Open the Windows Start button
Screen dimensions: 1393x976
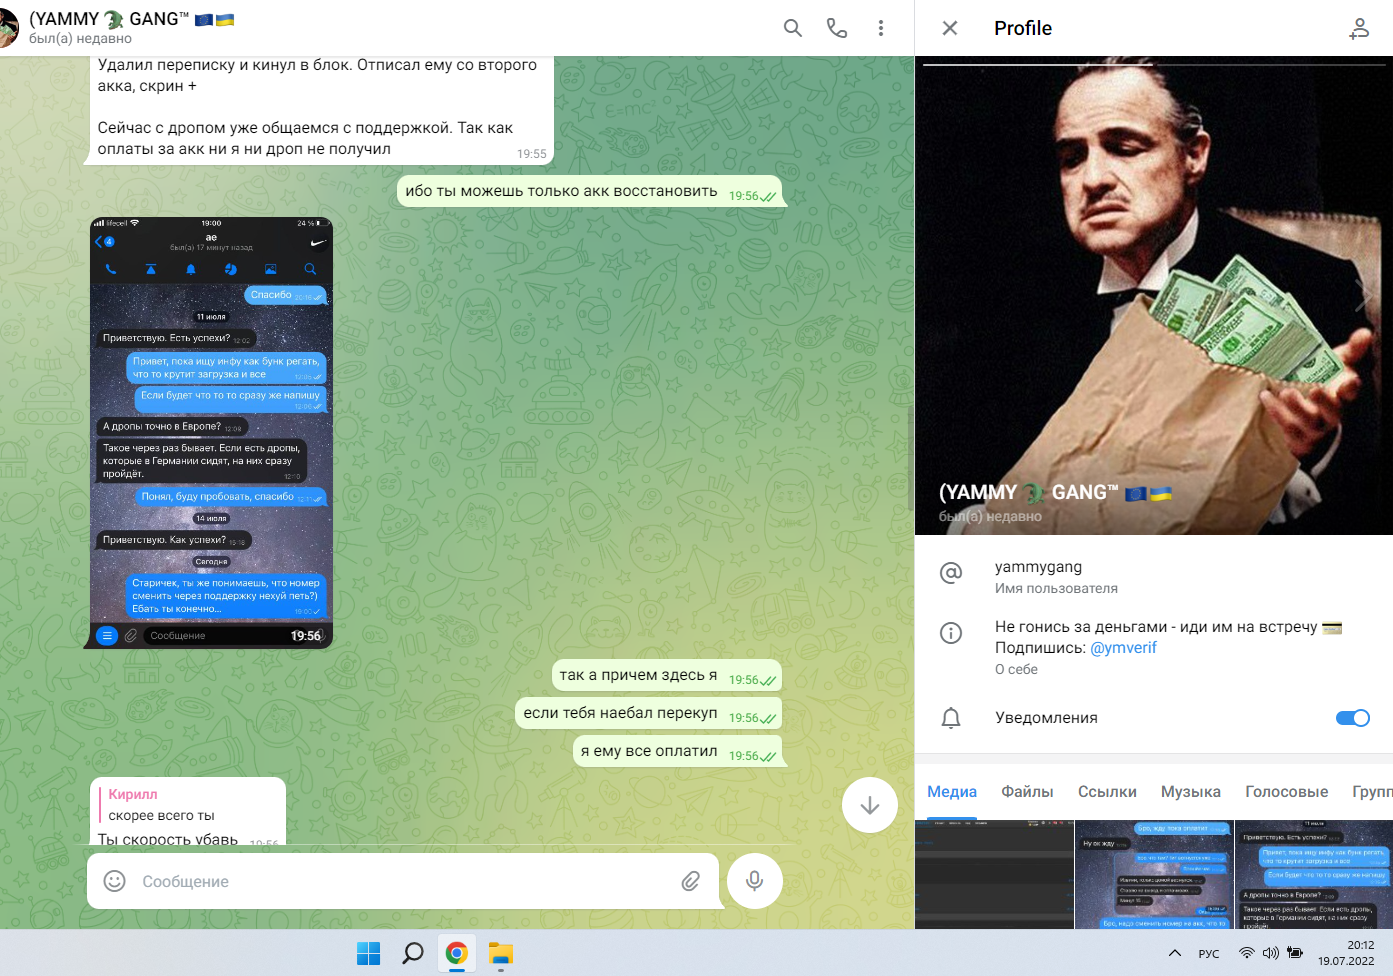coord(369,954)
